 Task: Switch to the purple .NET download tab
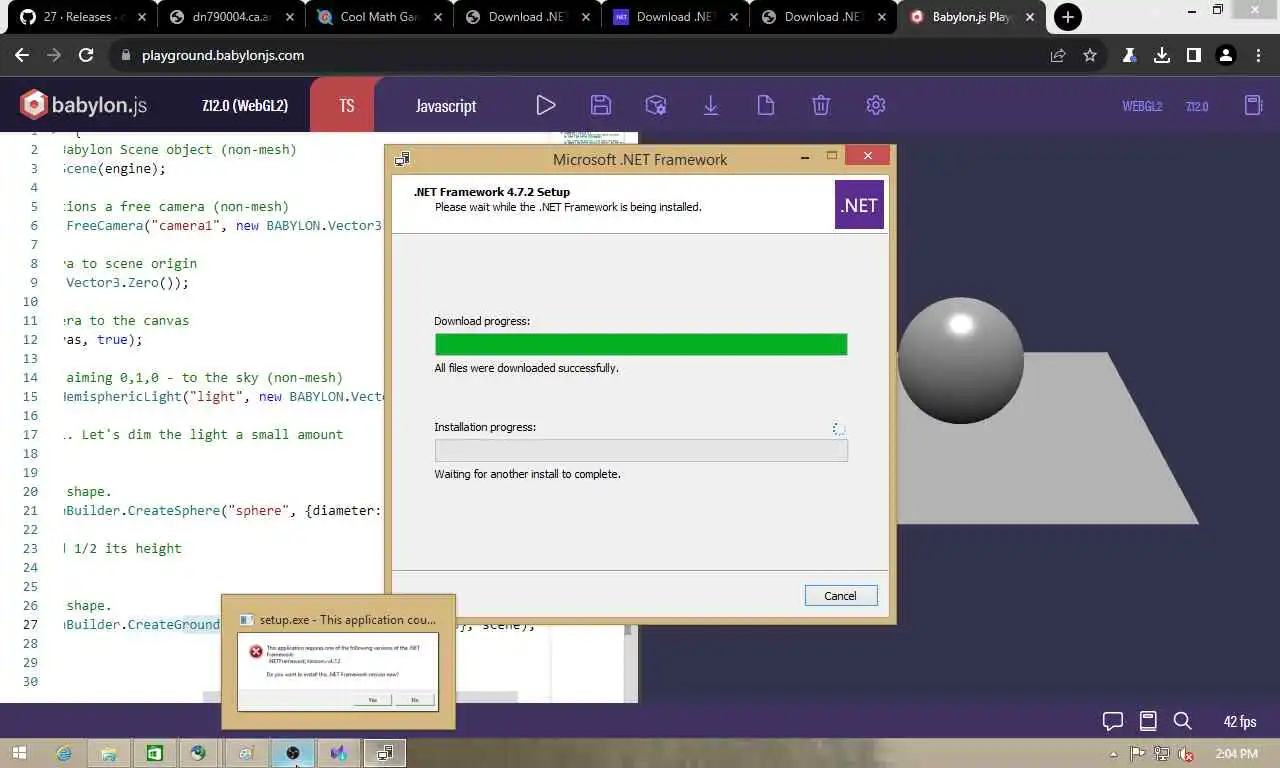pyautogui.click(x=675, y=17)
